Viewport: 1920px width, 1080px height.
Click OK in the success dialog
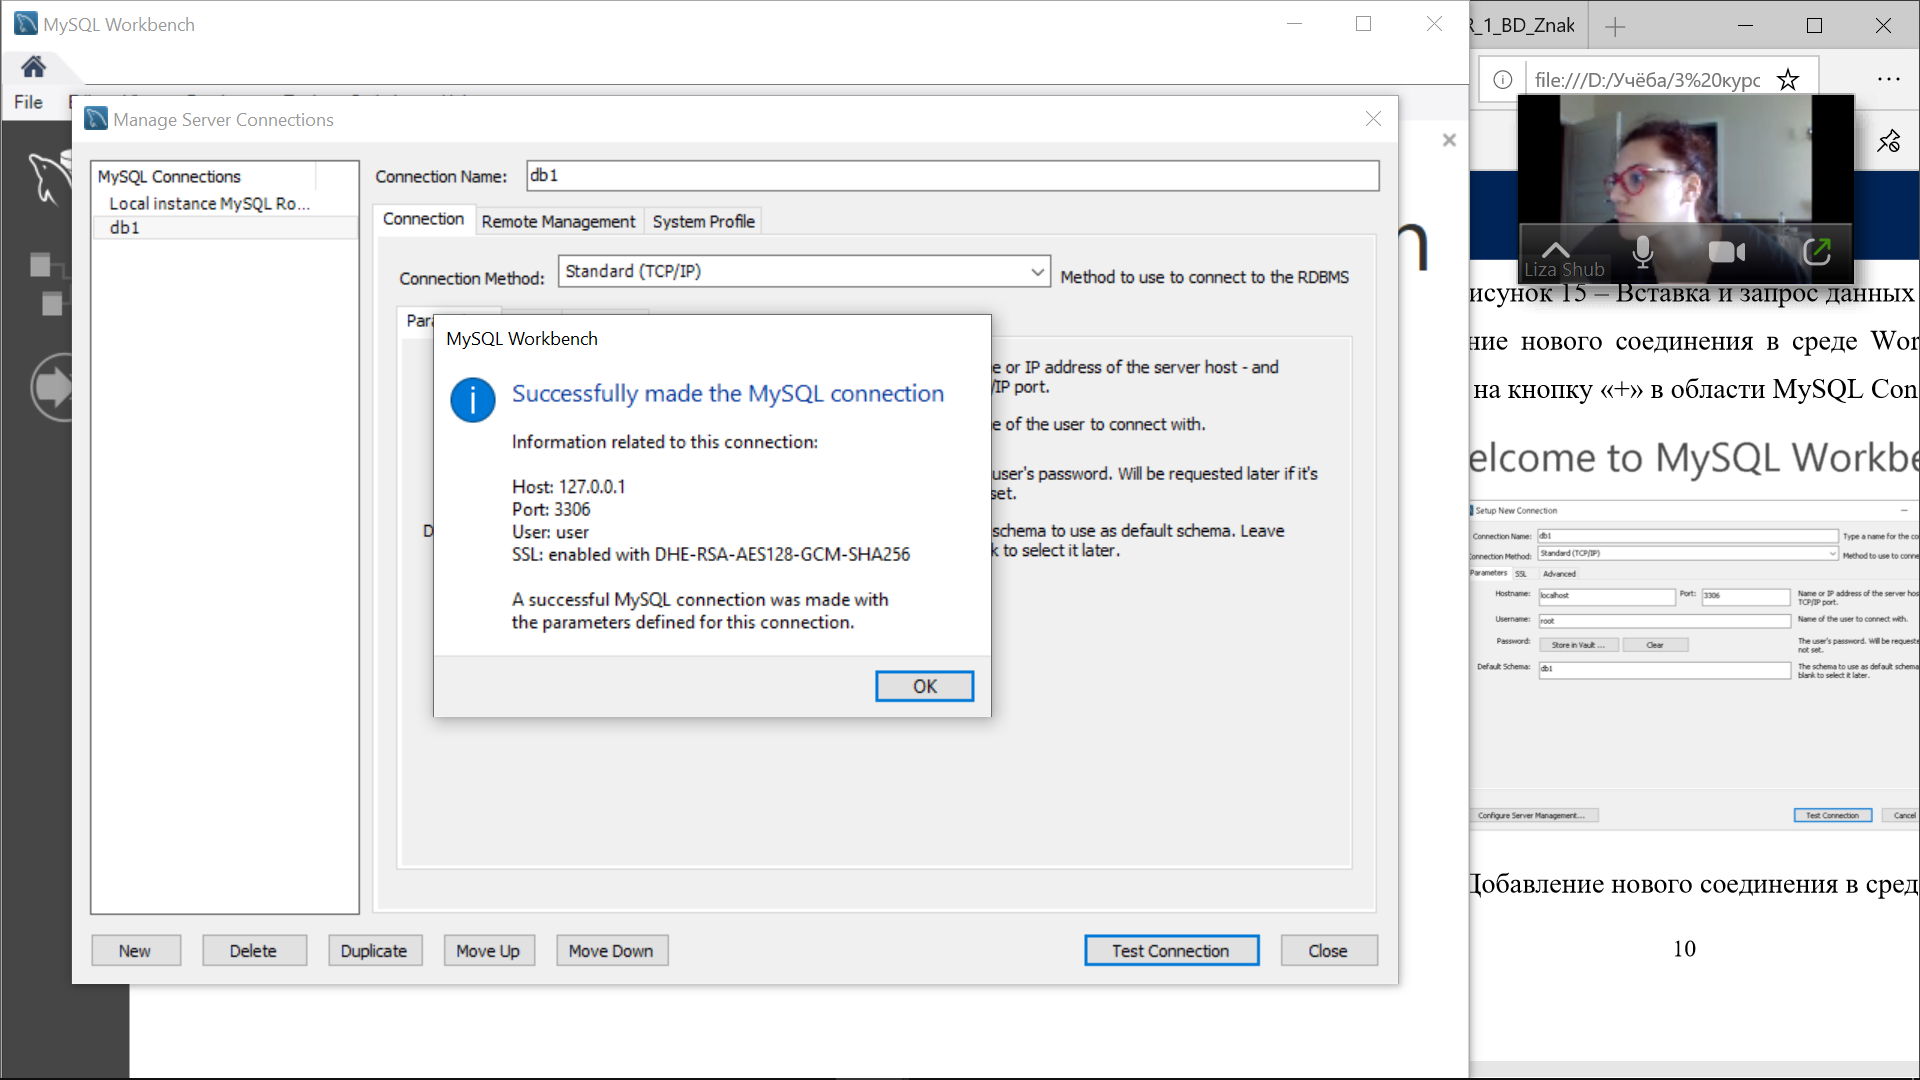coord(924,686)
